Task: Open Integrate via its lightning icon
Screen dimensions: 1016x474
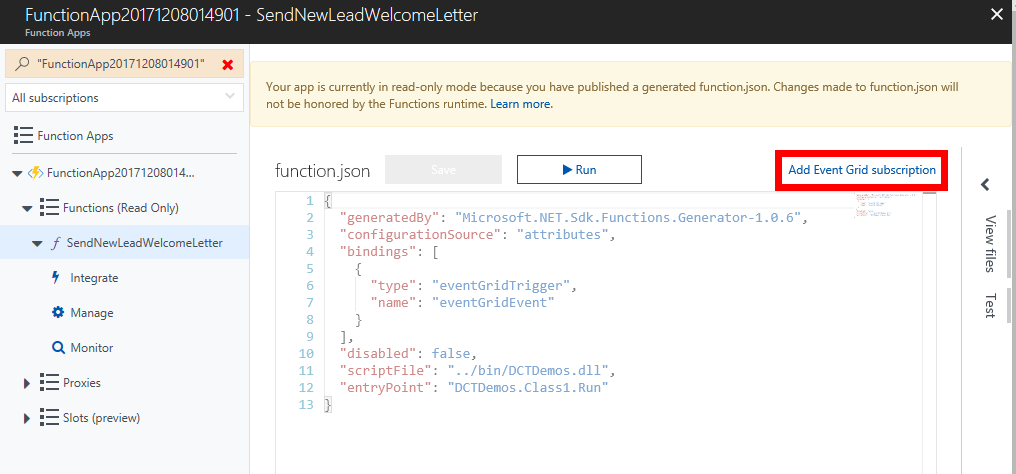Action: coord(56,278)
